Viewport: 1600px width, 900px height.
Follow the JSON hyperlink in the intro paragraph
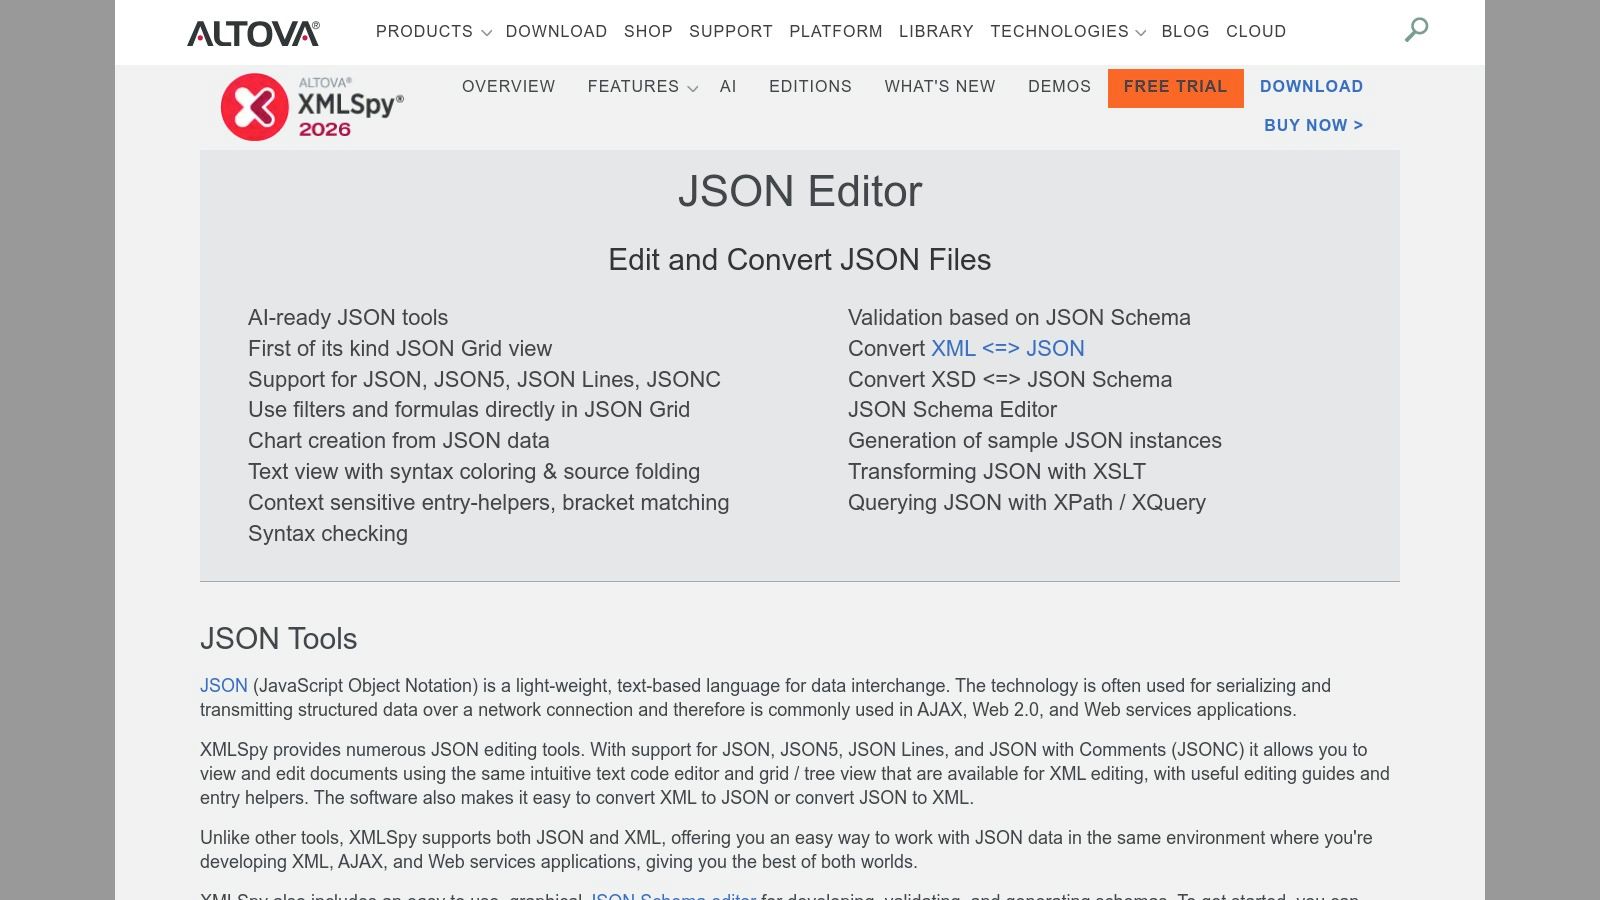click(223, 686)
